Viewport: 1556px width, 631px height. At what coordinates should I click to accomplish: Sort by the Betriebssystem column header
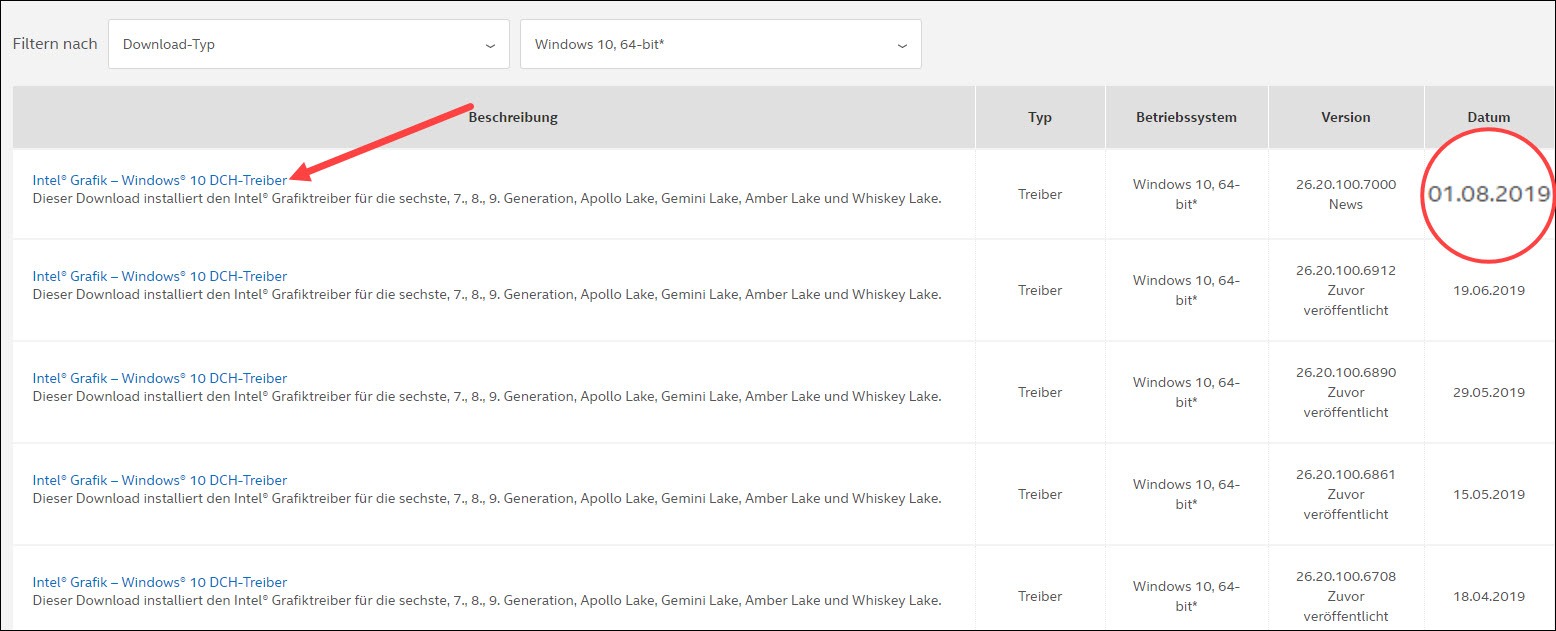coord(1186,117)
